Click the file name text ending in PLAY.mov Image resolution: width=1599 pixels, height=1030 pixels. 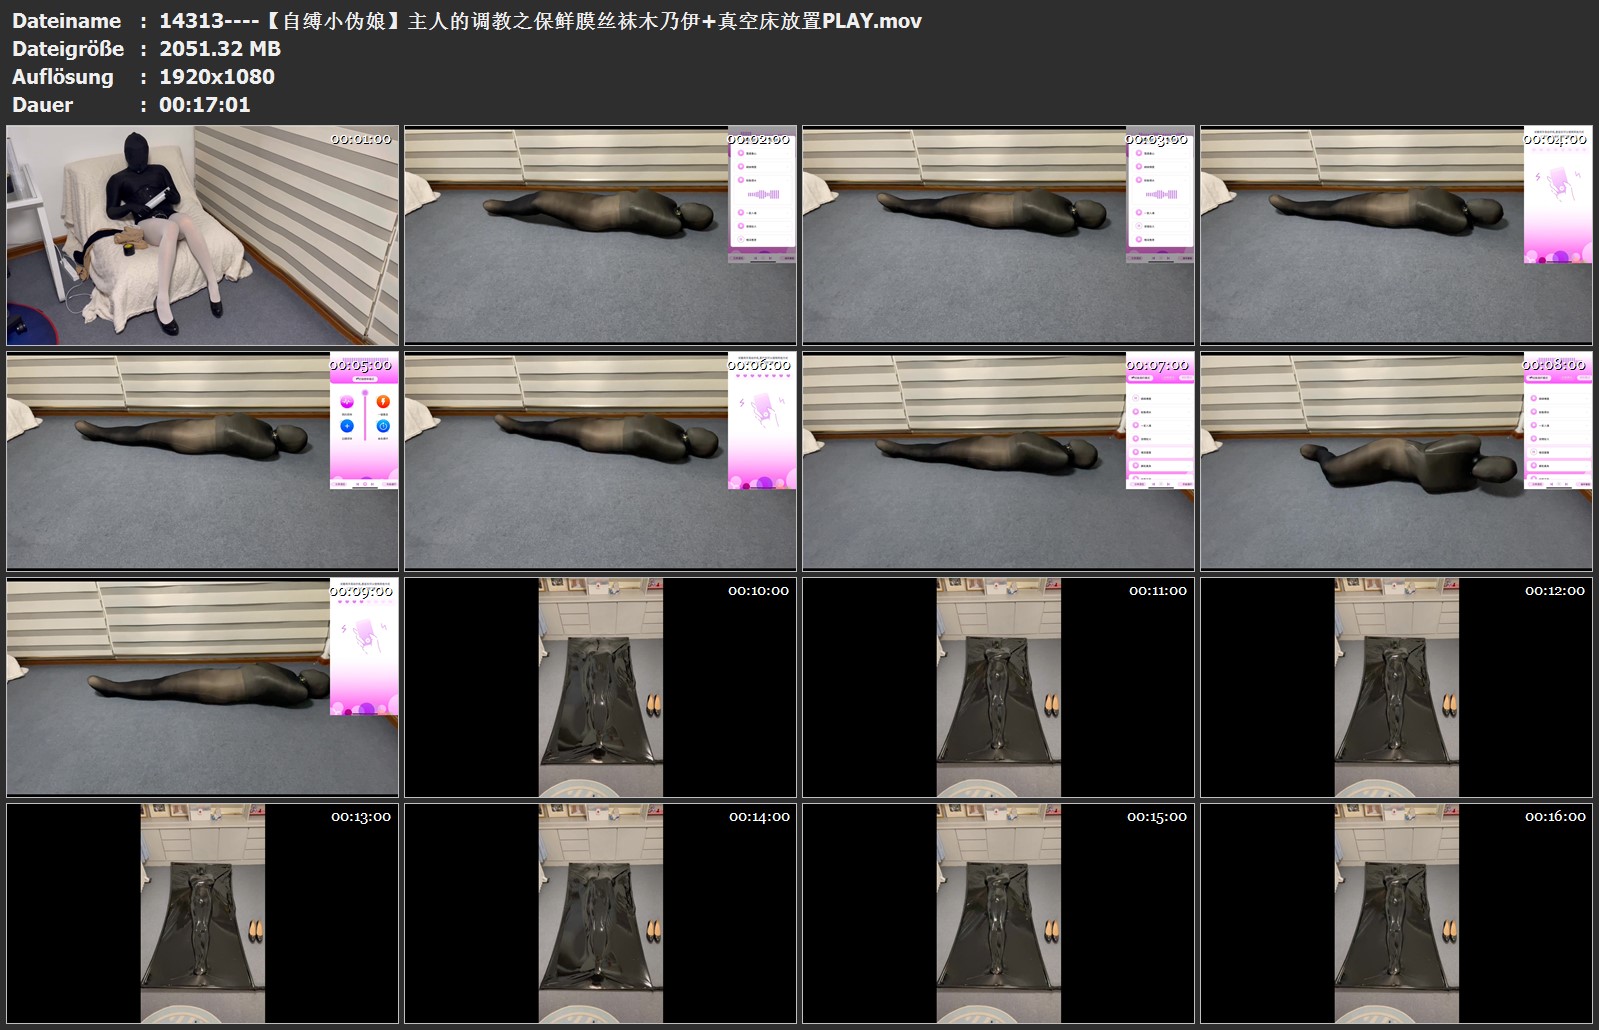pyautogui.click(x=540, y=21)
